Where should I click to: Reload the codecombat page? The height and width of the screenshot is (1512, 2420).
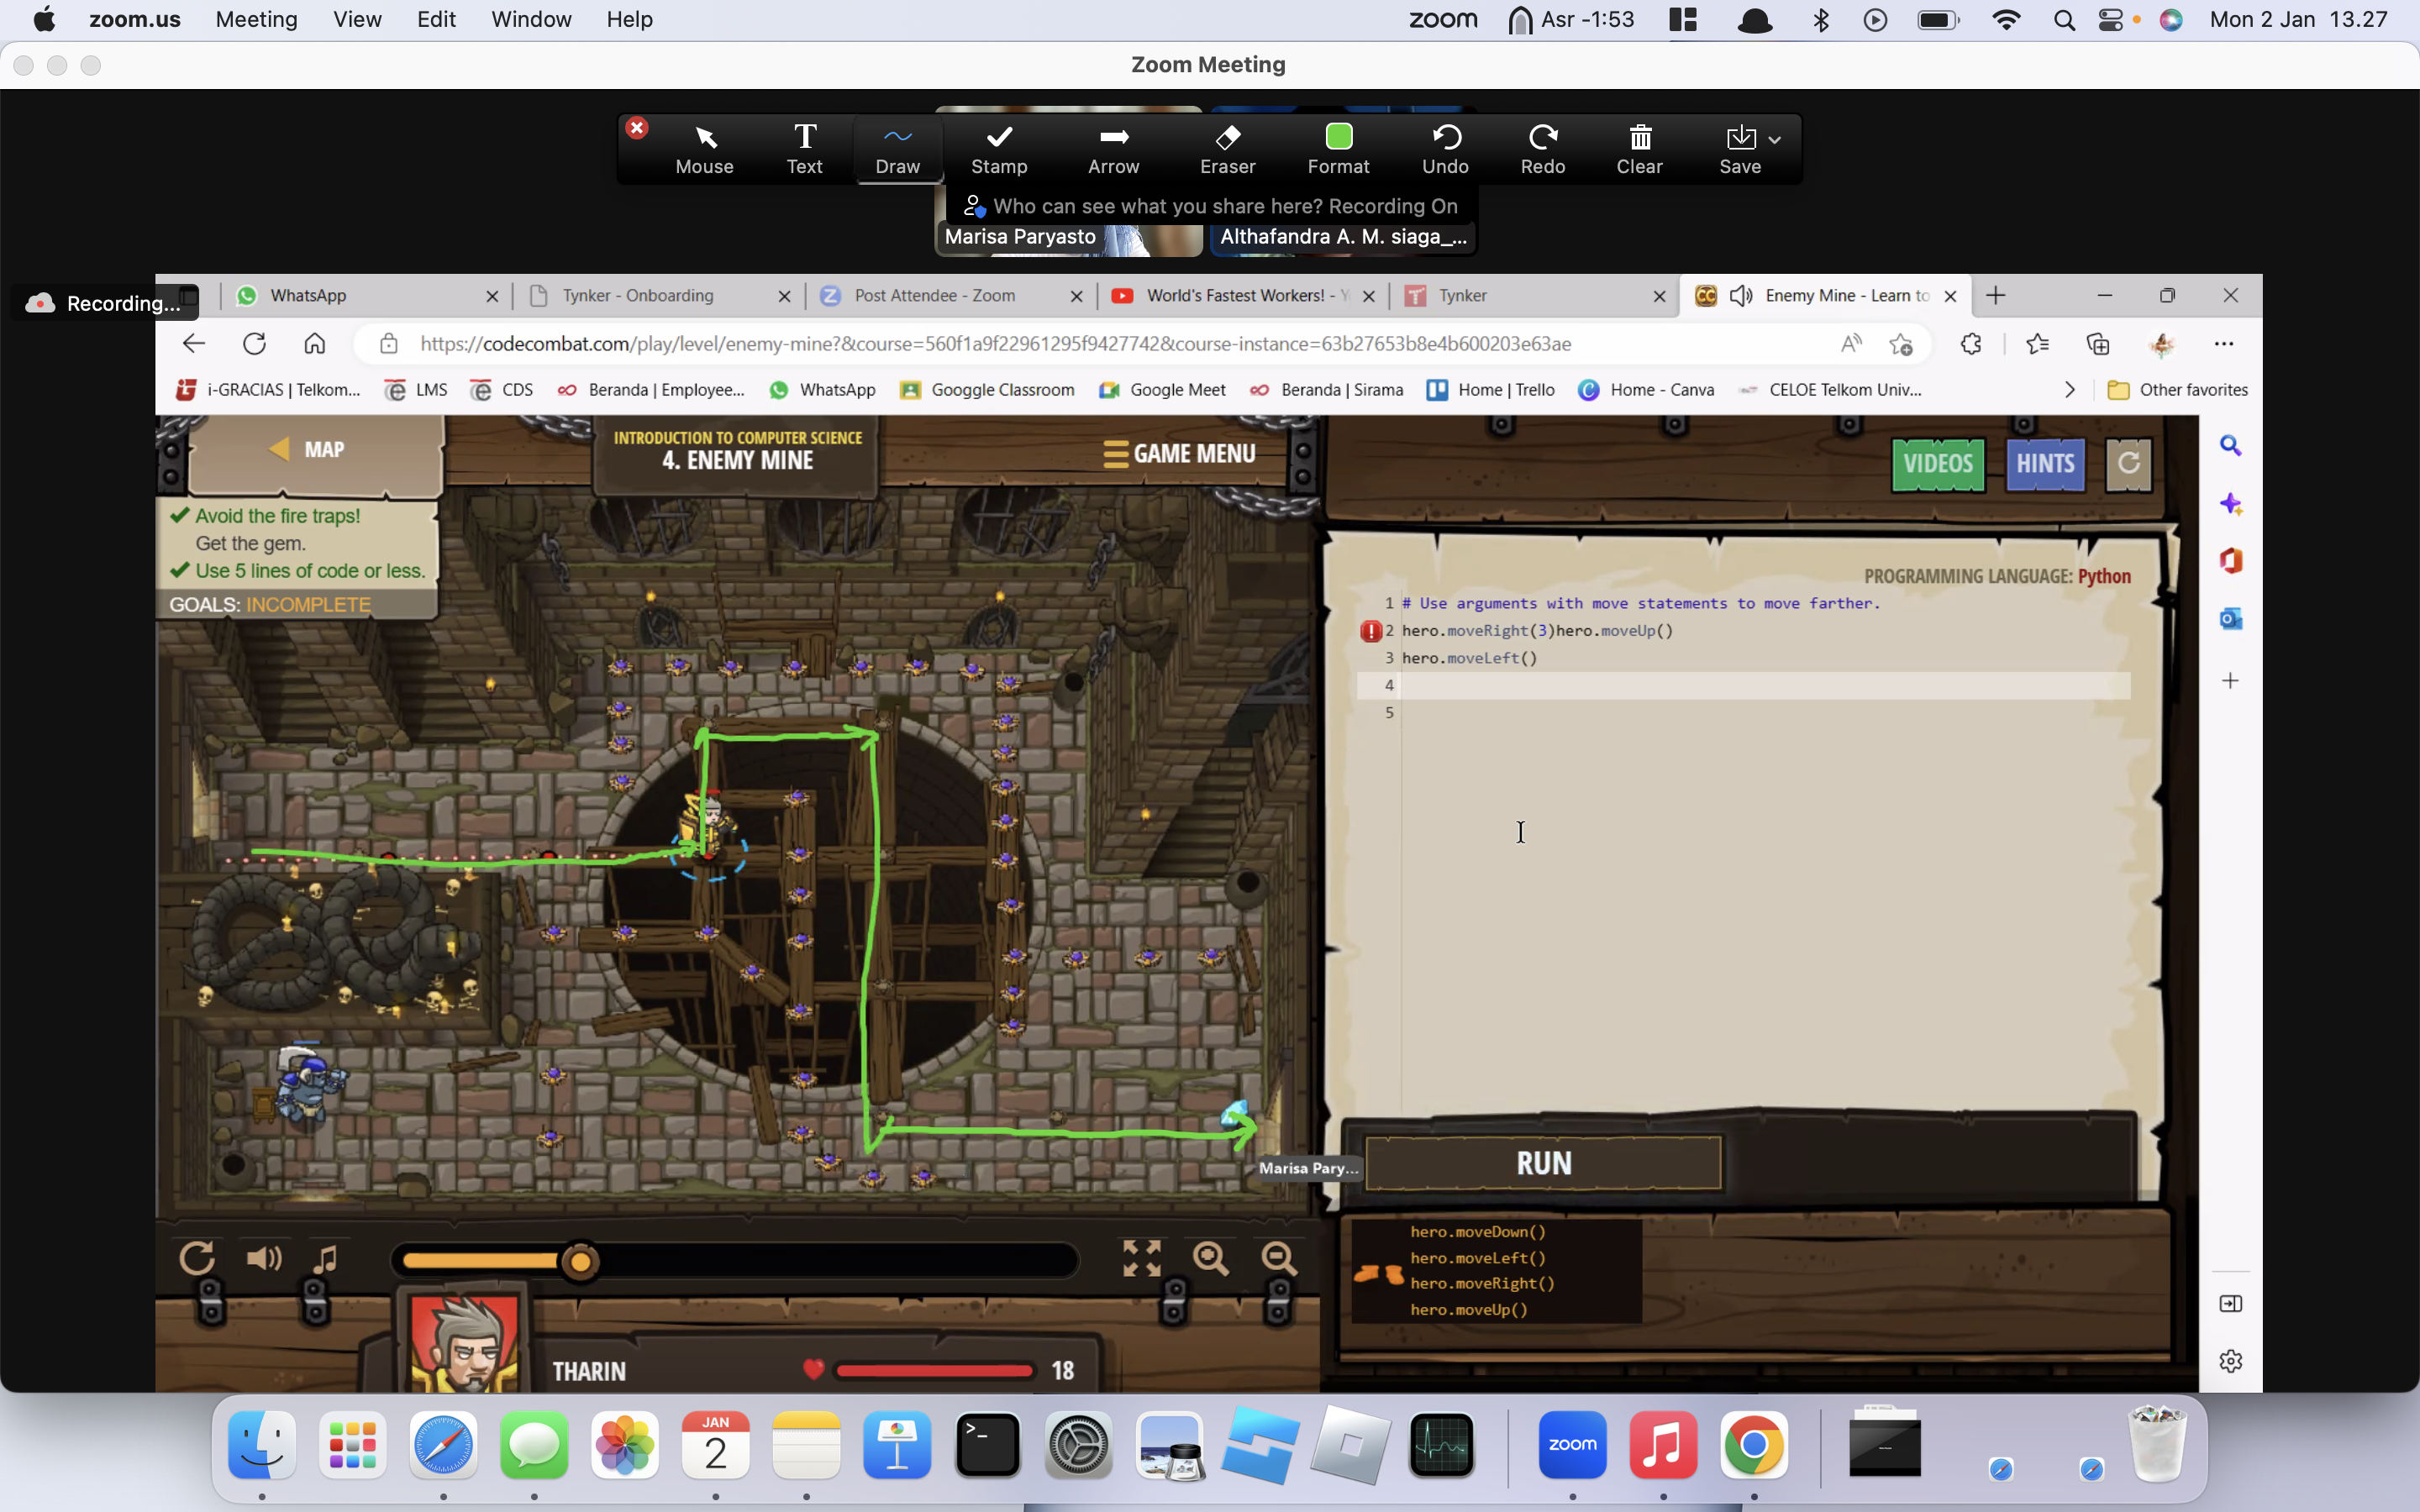click(254, 344)
